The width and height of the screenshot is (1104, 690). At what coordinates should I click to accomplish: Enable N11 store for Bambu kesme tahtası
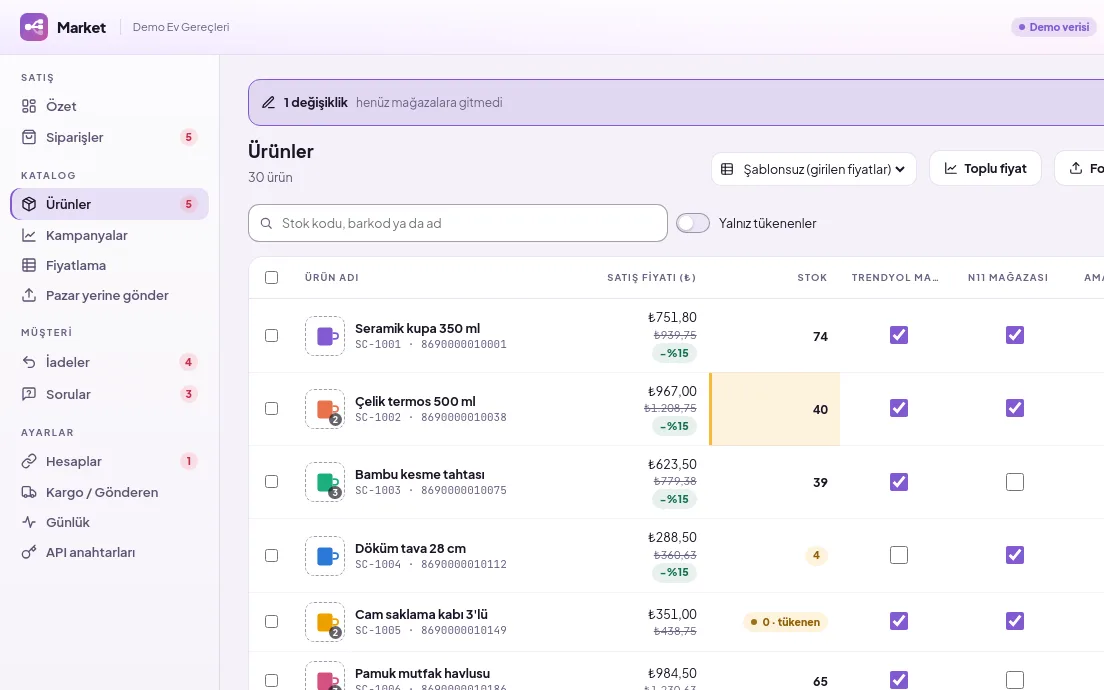coord(1015,482)
